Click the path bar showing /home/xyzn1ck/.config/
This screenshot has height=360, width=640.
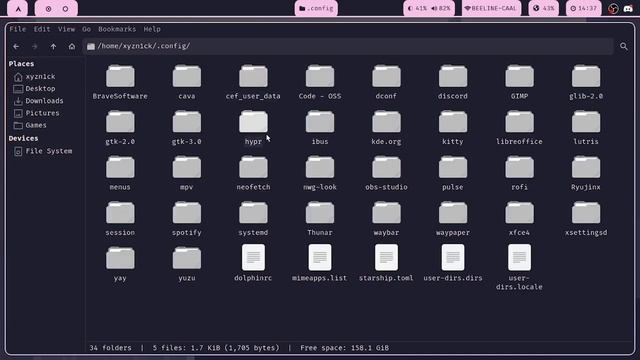click(x=348, y=46)
